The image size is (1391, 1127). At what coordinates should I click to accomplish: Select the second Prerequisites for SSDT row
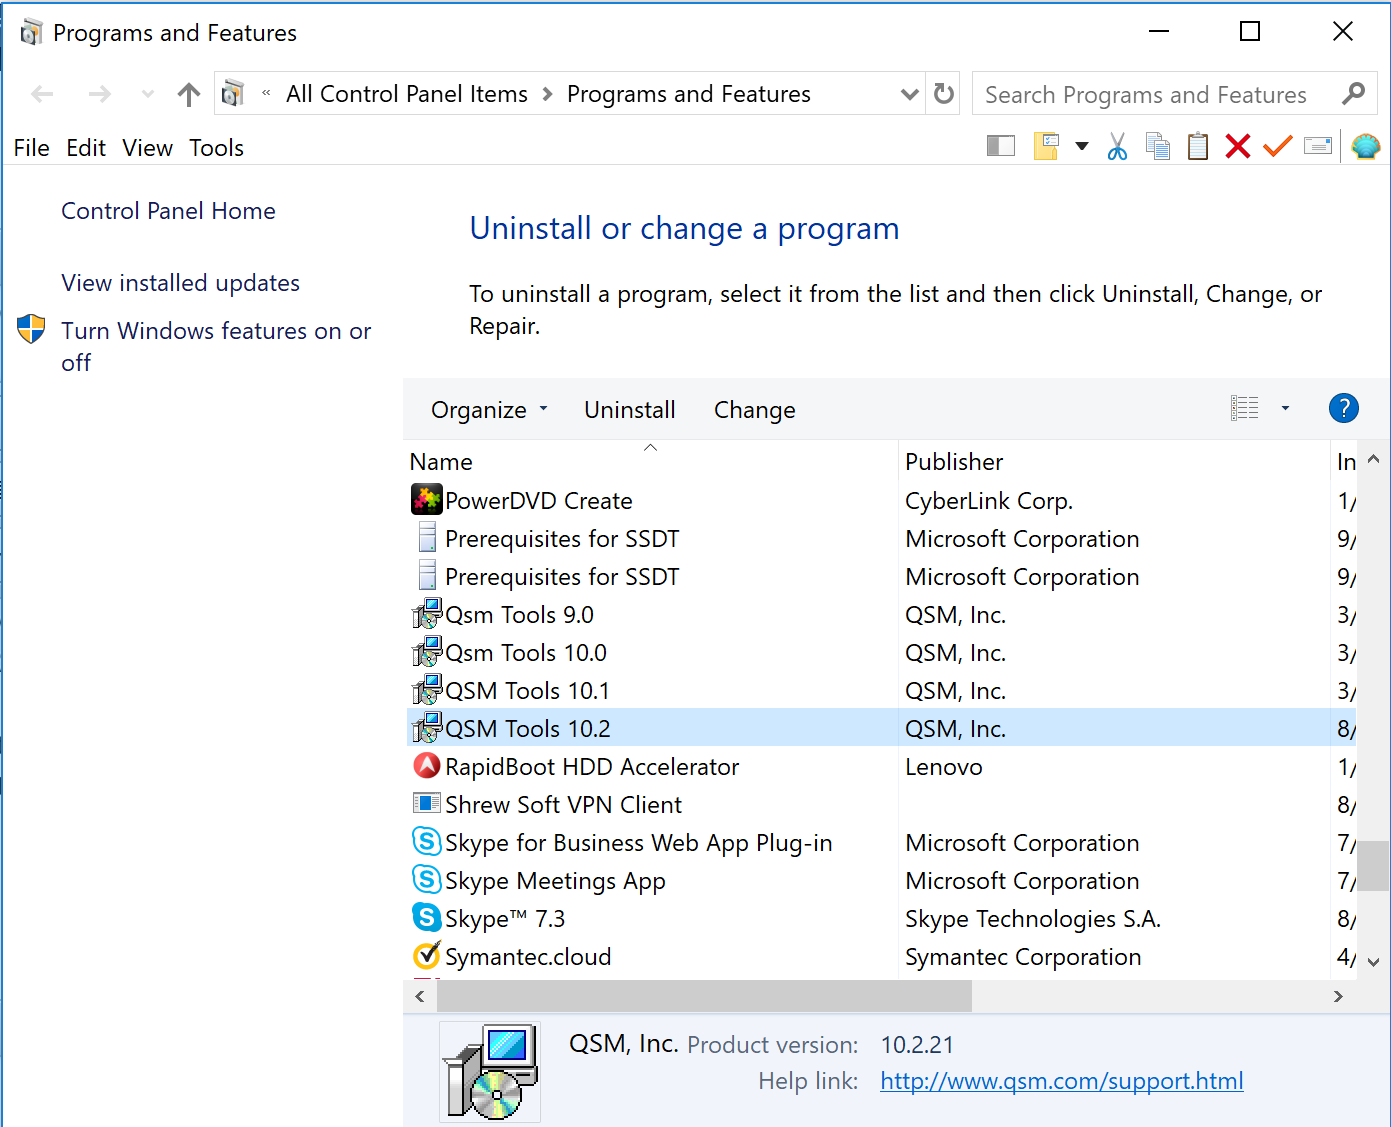(x=880, y=577)
